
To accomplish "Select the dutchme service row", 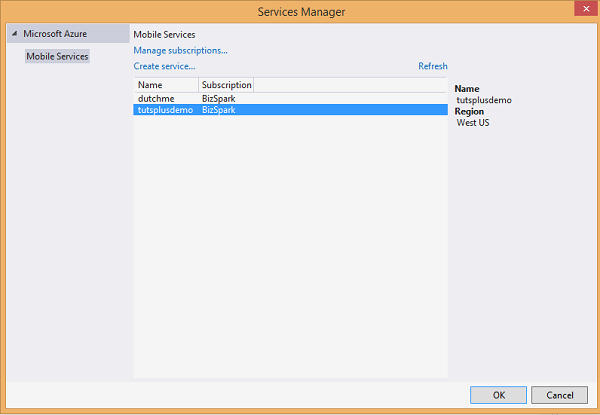I will point(290,99).
